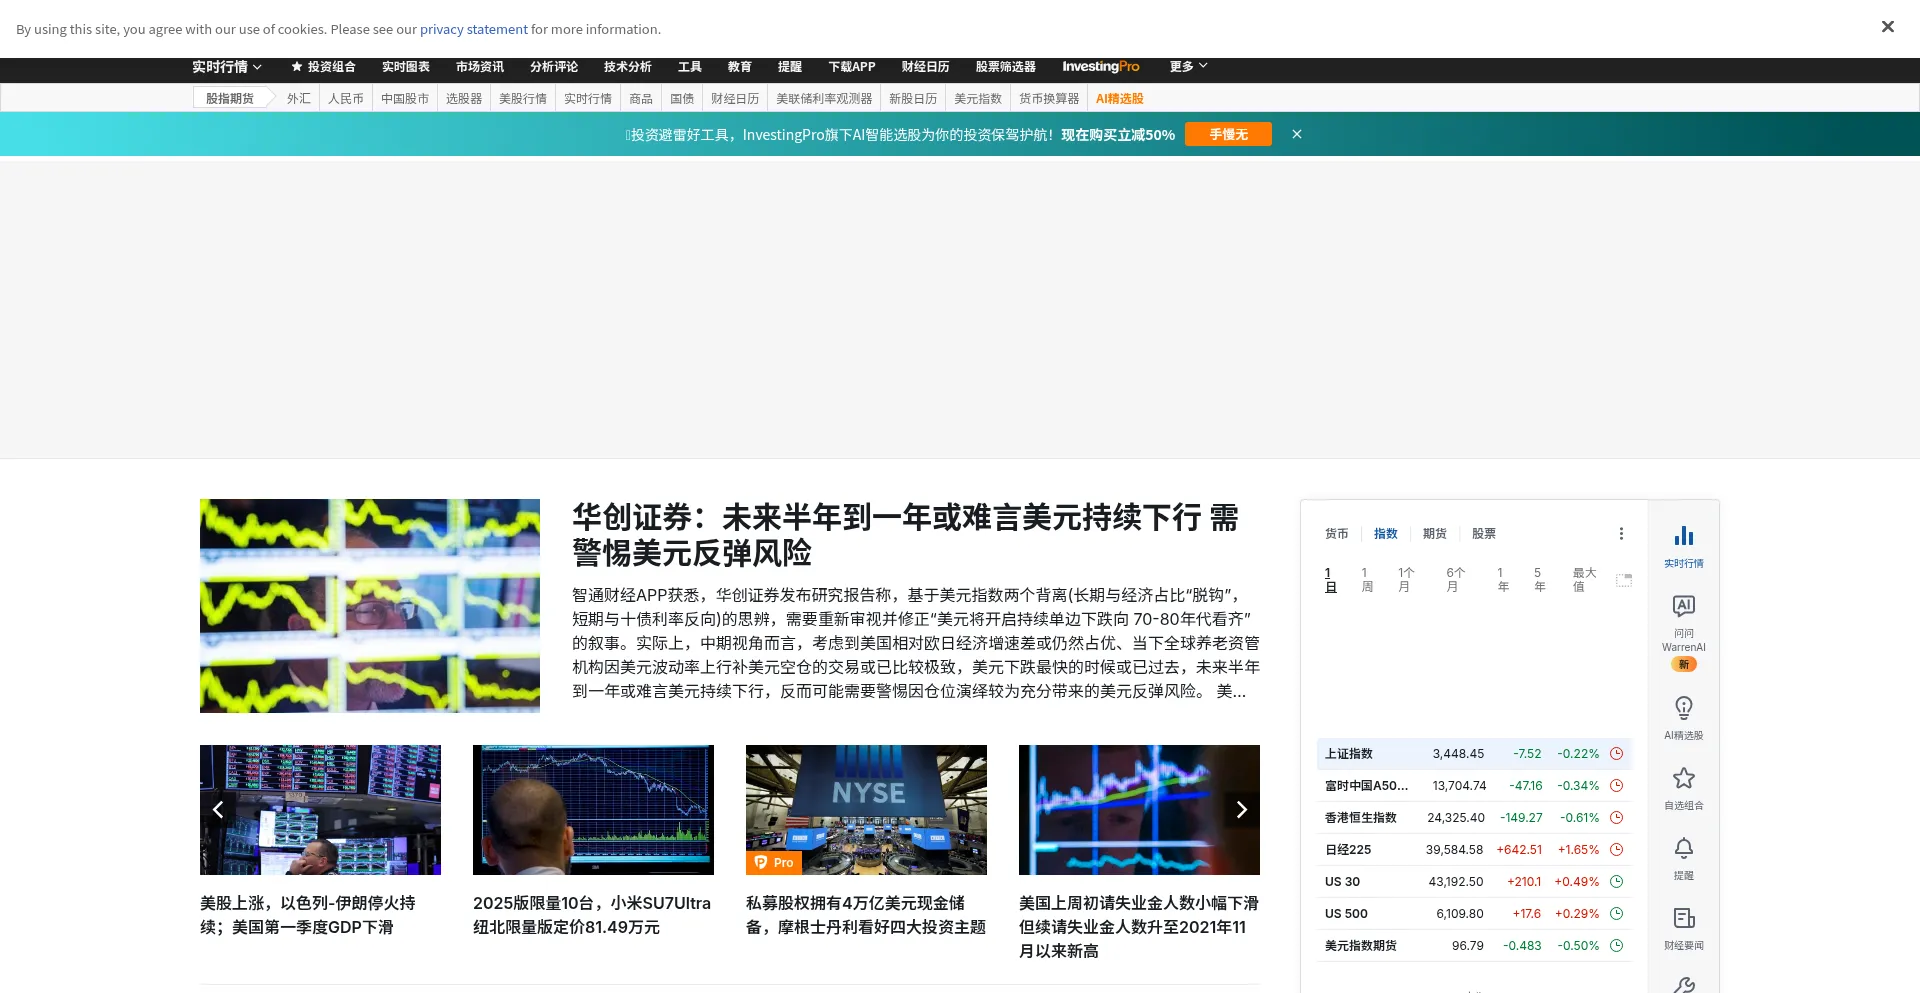Open the three-dot menu in quotes widget

pyautogui.click(x=1621, y=534)
